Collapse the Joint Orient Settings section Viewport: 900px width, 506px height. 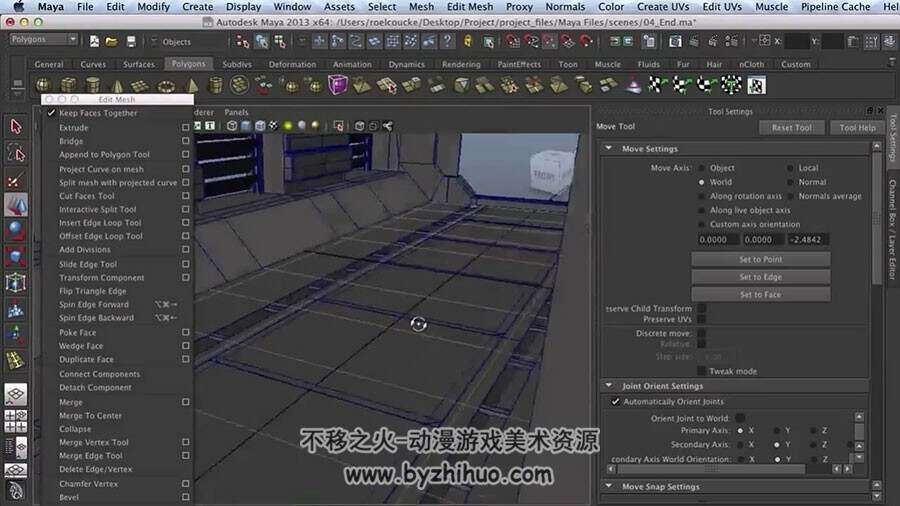pos(608,386)
